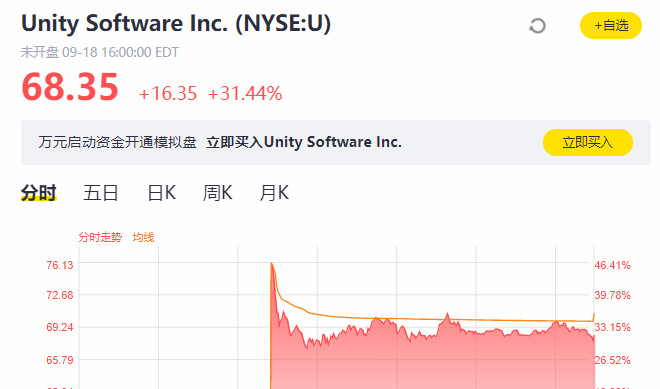Image resolution: width=660 pixels, height=389 pixels.
Task: Click the 46.41% percent axis label
Action: [x=612, y=265]
